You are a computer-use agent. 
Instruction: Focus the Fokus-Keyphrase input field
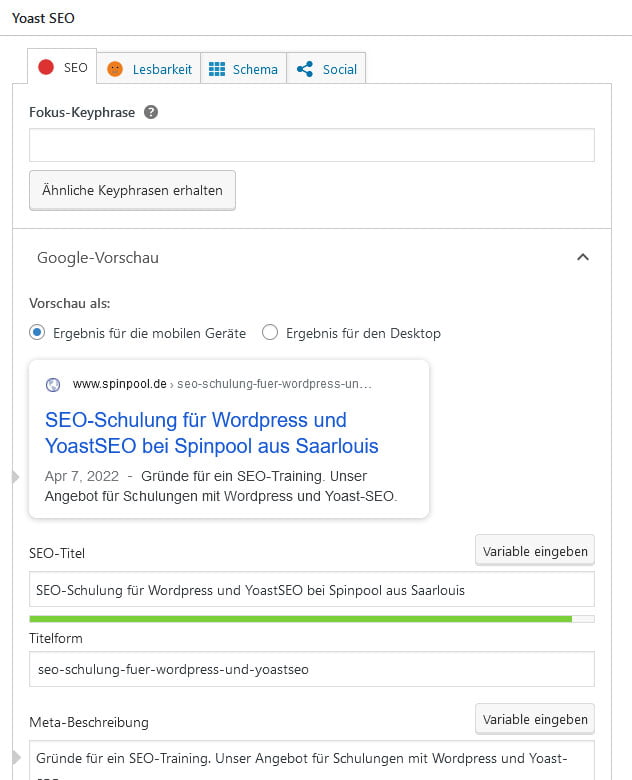click(x=312, y=145)
